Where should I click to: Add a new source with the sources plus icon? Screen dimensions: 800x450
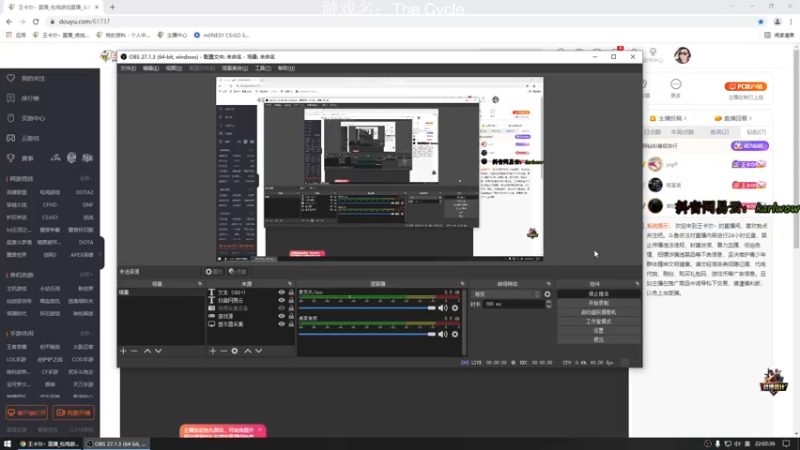tap(213, 351)
